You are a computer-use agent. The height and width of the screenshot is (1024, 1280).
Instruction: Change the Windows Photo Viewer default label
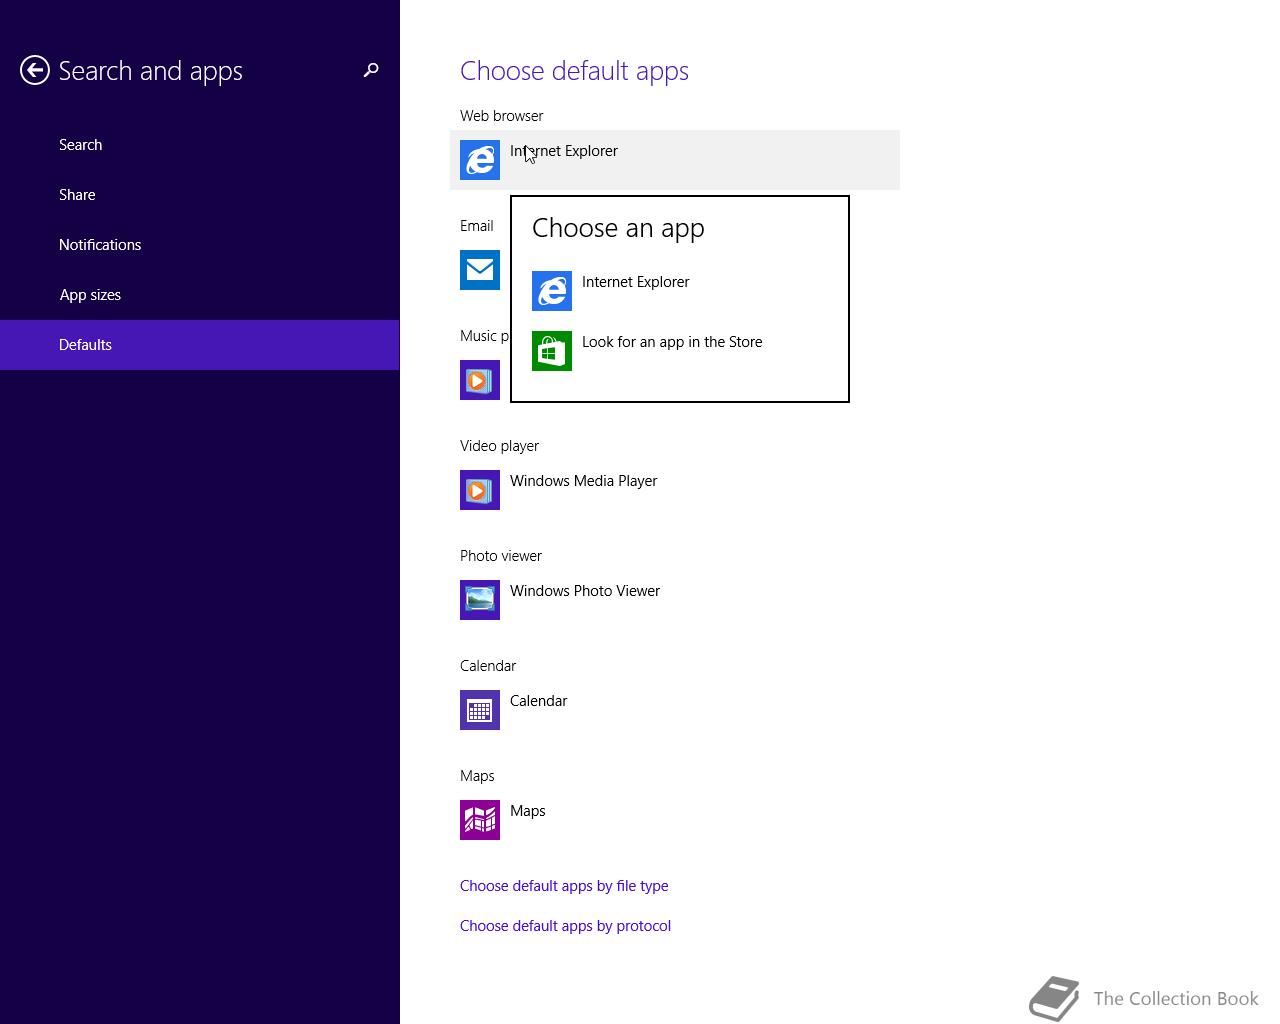(x=585, y=591)
